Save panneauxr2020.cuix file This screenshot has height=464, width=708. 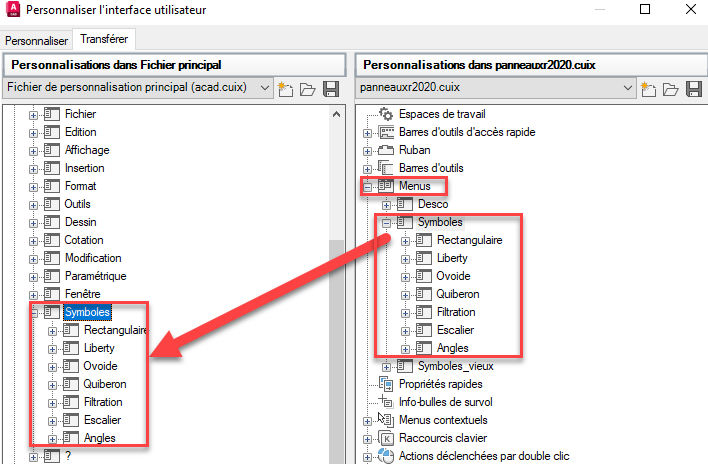point(694,89)
